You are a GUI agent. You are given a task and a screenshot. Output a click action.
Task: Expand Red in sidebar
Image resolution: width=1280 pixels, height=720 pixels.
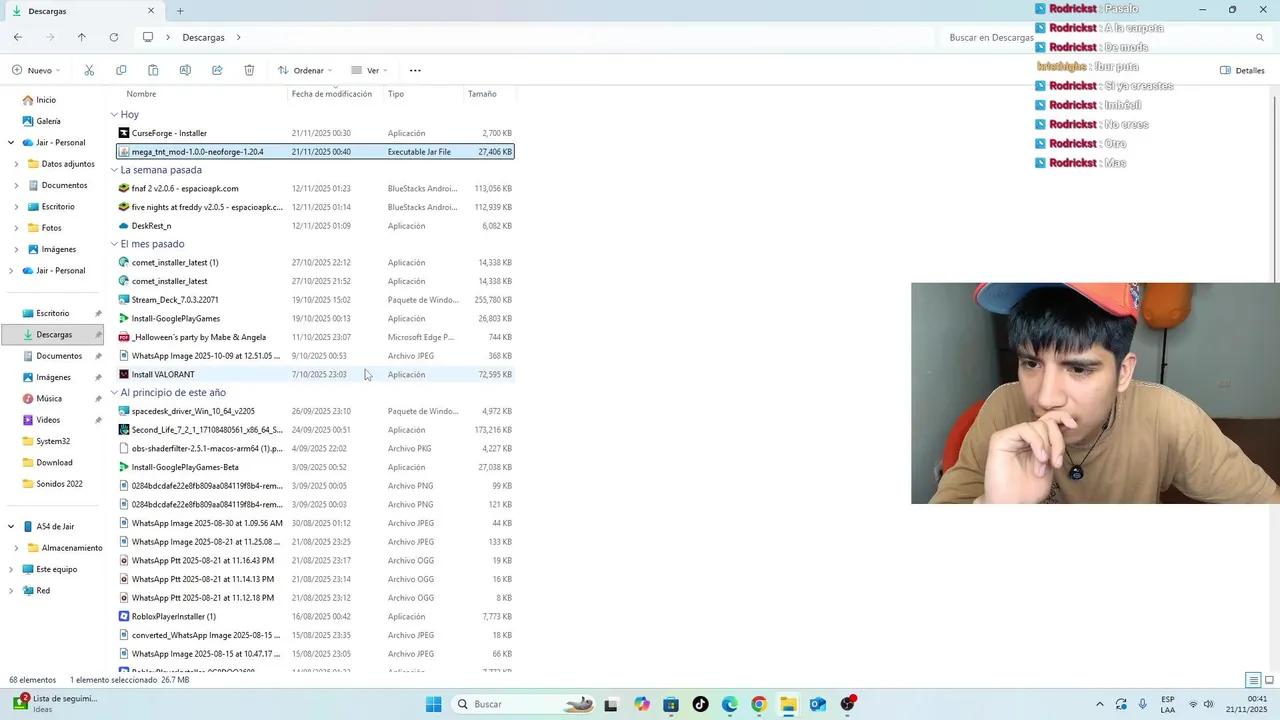[11, 591]
